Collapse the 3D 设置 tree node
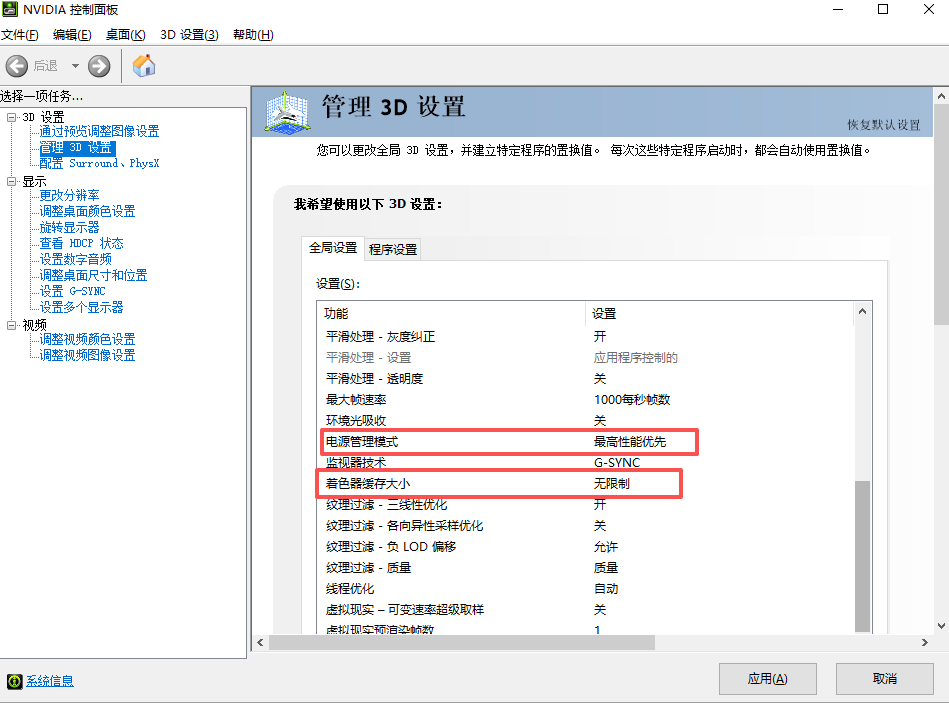 [12, 117]
